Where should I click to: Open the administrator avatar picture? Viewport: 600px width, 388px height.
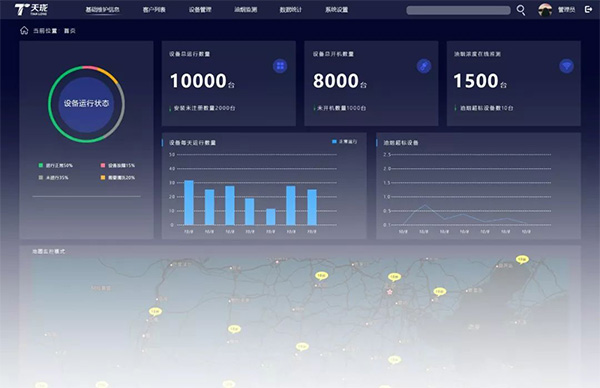545,10
